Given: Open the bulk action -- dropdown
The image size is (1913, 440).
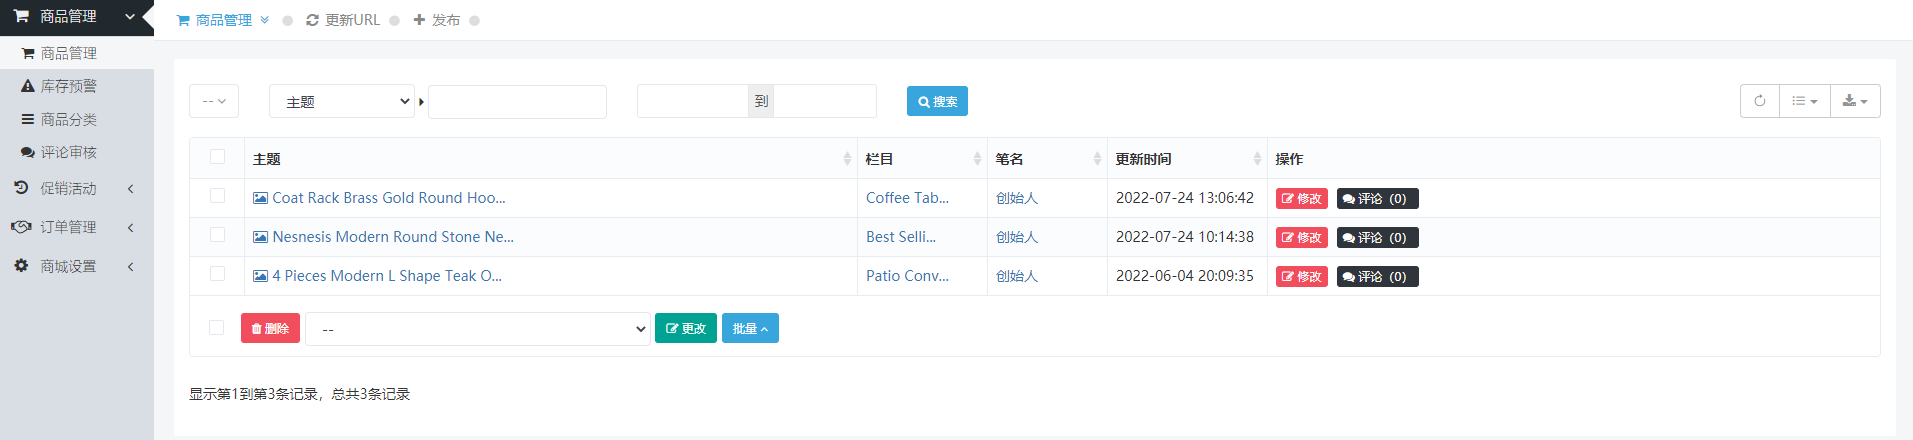Looking at the screenshot, I should pyautogui.click(x=478, y=329).
